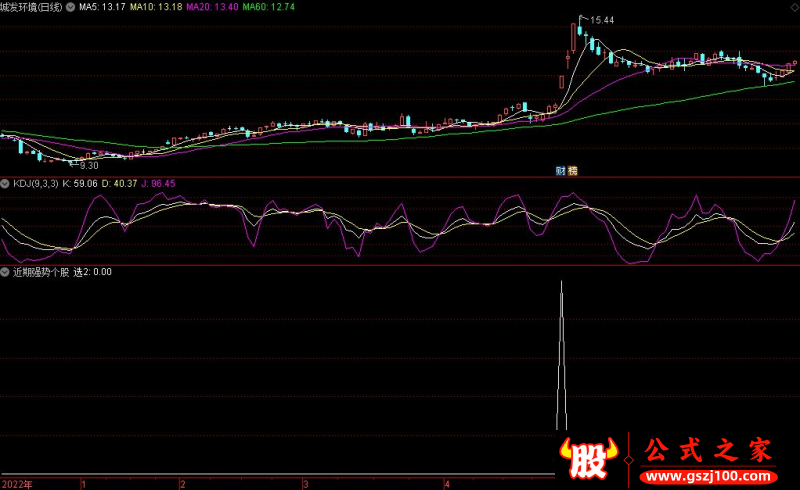The image size is (800, 490).
Task: Select the KDJ(9,3,3) indicator name
Action: (x=34, y=184)
